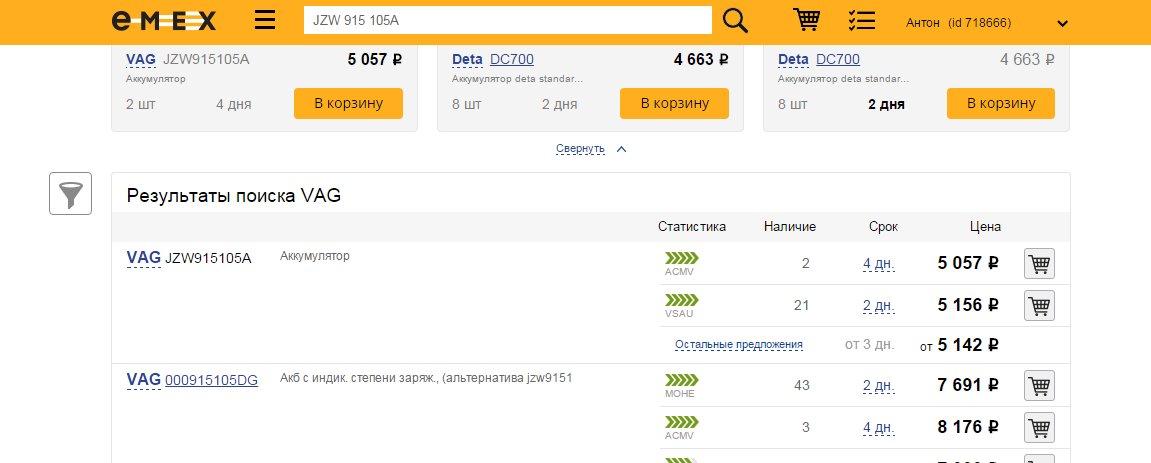Open the 000915105DG part number link
The width and height of the screenshot is (1151, 463).
211,380
